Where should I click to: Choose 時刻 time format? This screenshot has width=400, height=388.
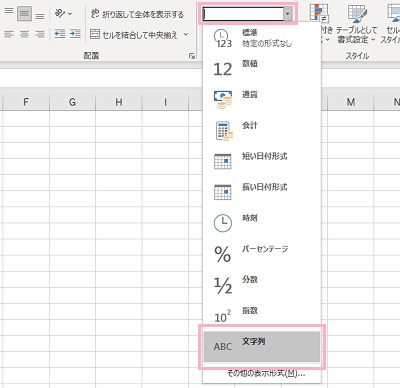pos(262,223)
